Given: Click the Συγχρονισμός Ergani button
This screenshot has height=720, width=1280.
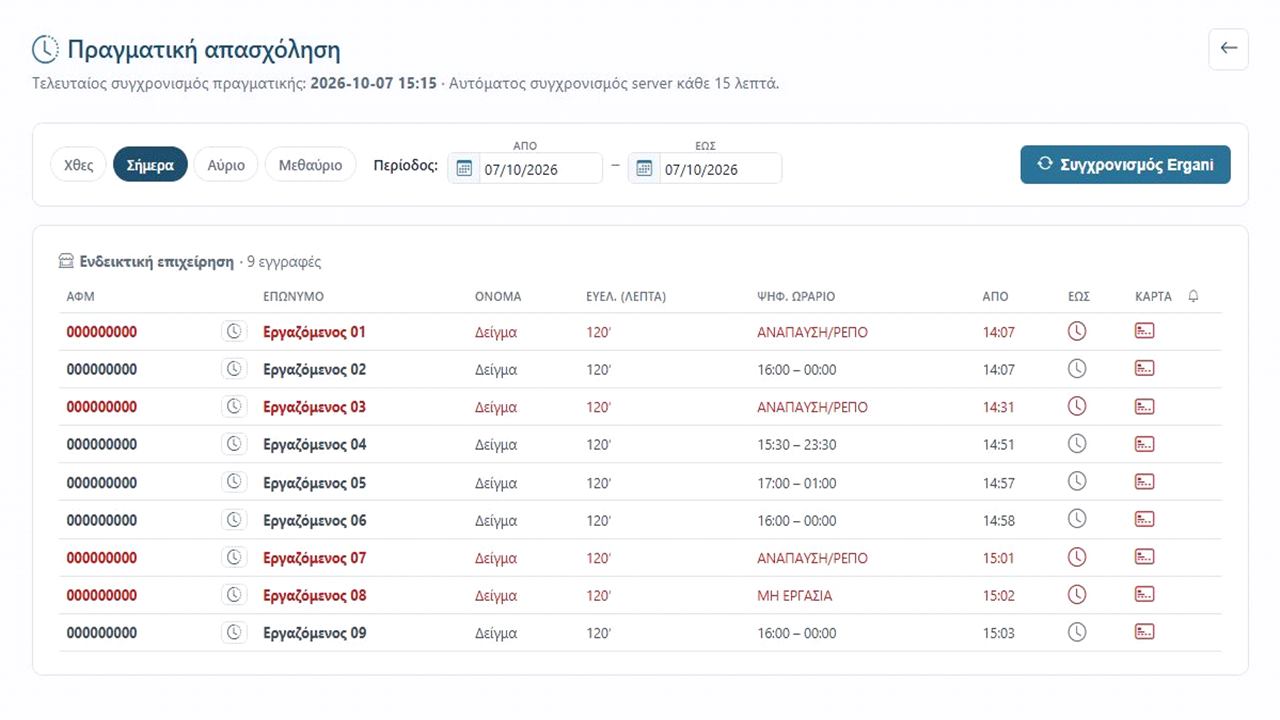Looking at the screenshot, I should click(1125, 164).
